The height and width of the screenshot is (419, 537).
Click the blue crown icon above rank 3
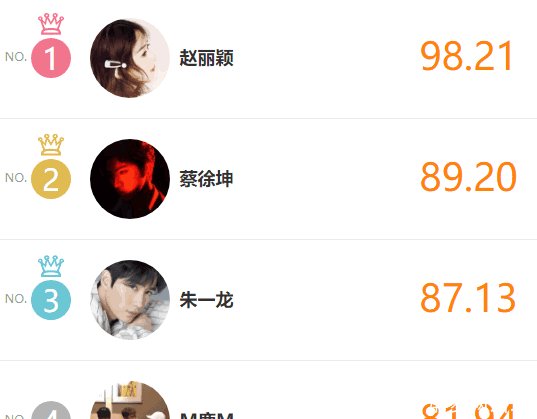(x=51, y=266)
